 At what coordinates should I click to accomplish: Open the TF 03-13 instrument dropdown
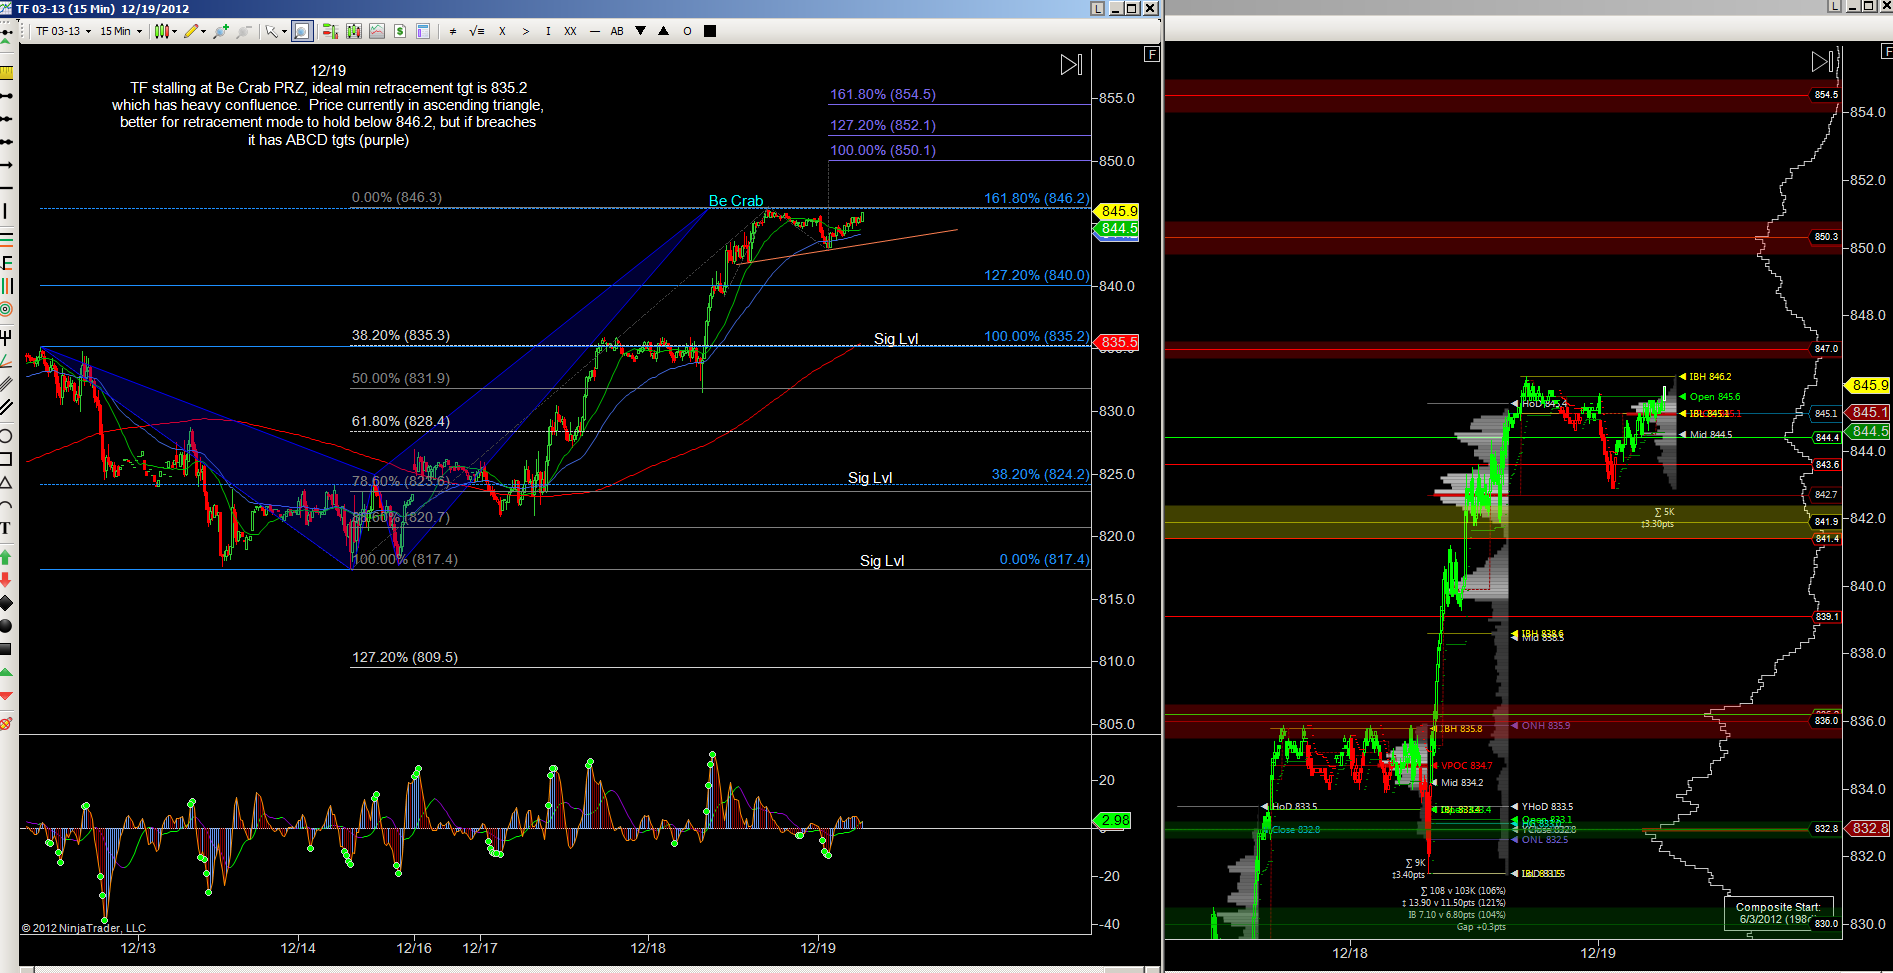pos(63,31)
